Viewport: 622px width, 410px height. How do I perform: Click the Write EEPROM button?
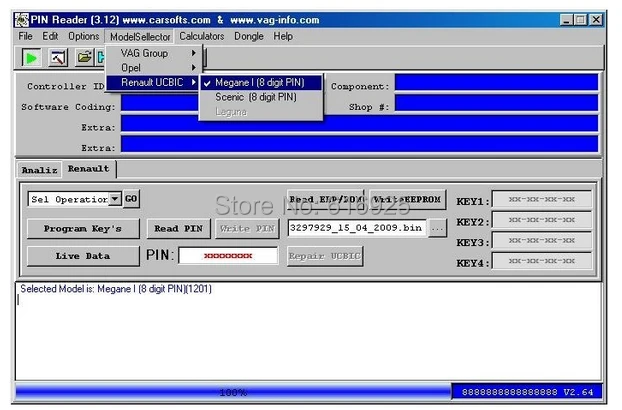click(x=407, y=199)
